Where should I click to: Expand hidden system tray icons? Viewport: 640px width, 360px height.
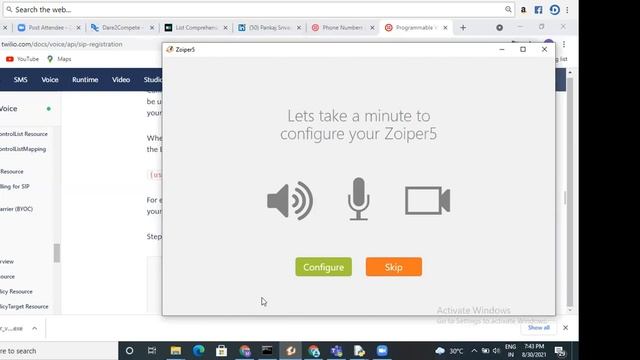tap(474, 351)
